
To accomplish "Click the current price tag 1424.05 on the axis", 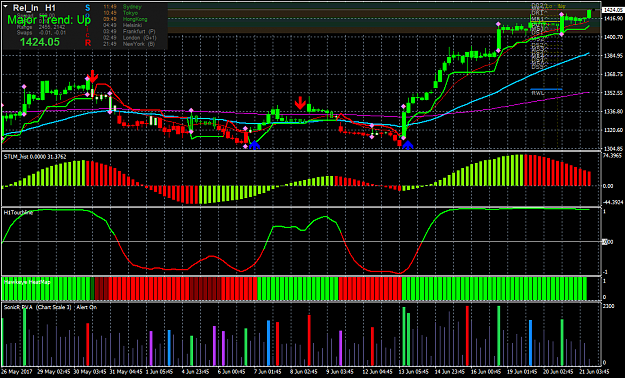I will pyautogui.click(x=612, y=10).
